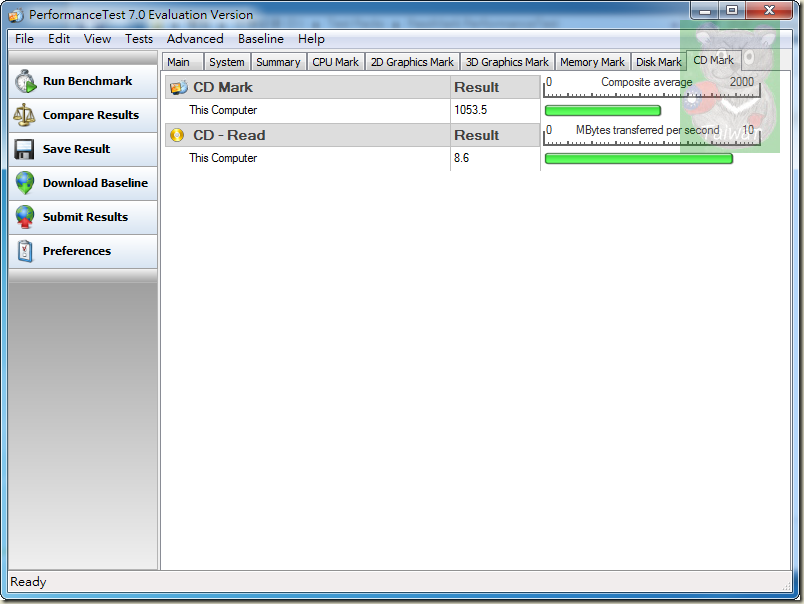This screenshot has height=604, width=804.
Task: Click the Save Result button label
Action: click(x=76, y=149)
